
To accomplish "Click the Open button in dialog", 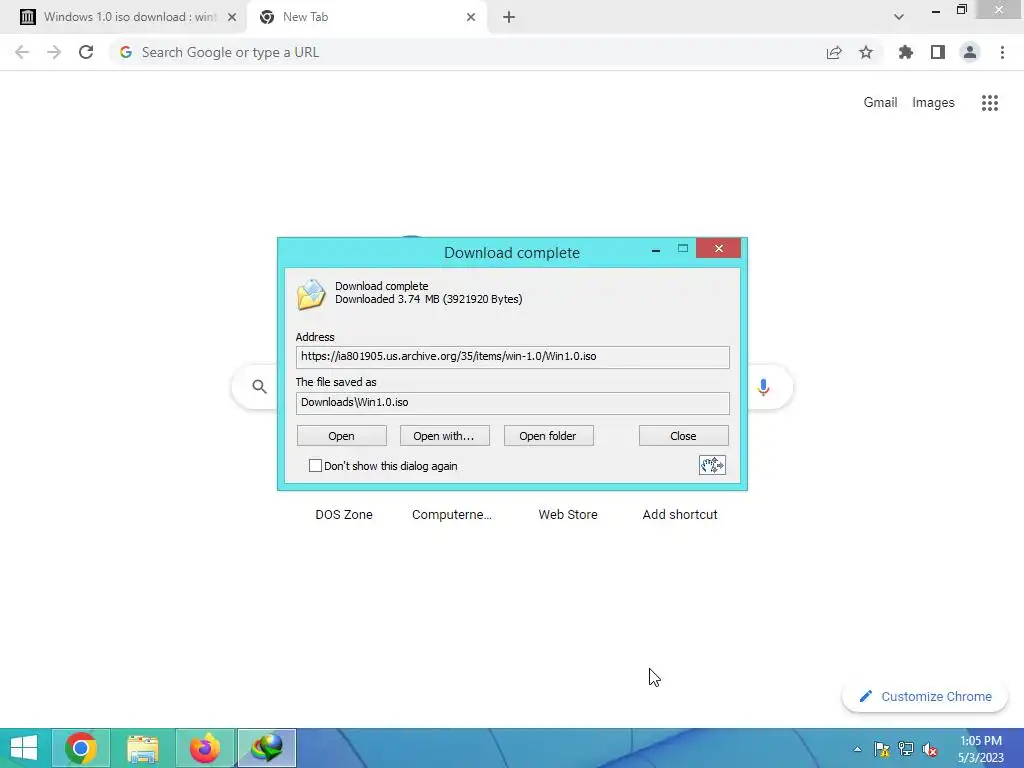I will [342, 436].
